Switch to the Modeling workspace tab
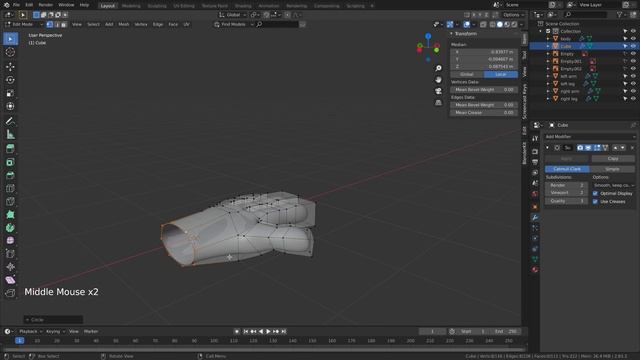Image resolution: width=640 pixels, height=360 pixels. point(131,6)
